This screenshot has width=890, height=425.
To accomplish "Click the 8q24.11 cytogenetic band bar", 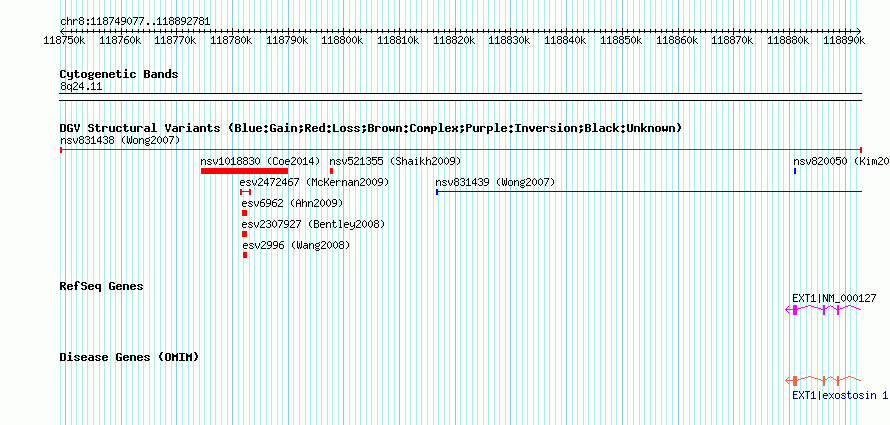I will (x=461, y=97).
